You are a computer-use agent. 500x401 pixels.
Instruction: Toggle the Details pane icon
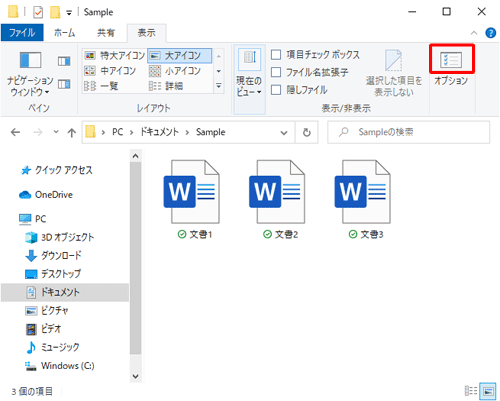click(64, 84)
